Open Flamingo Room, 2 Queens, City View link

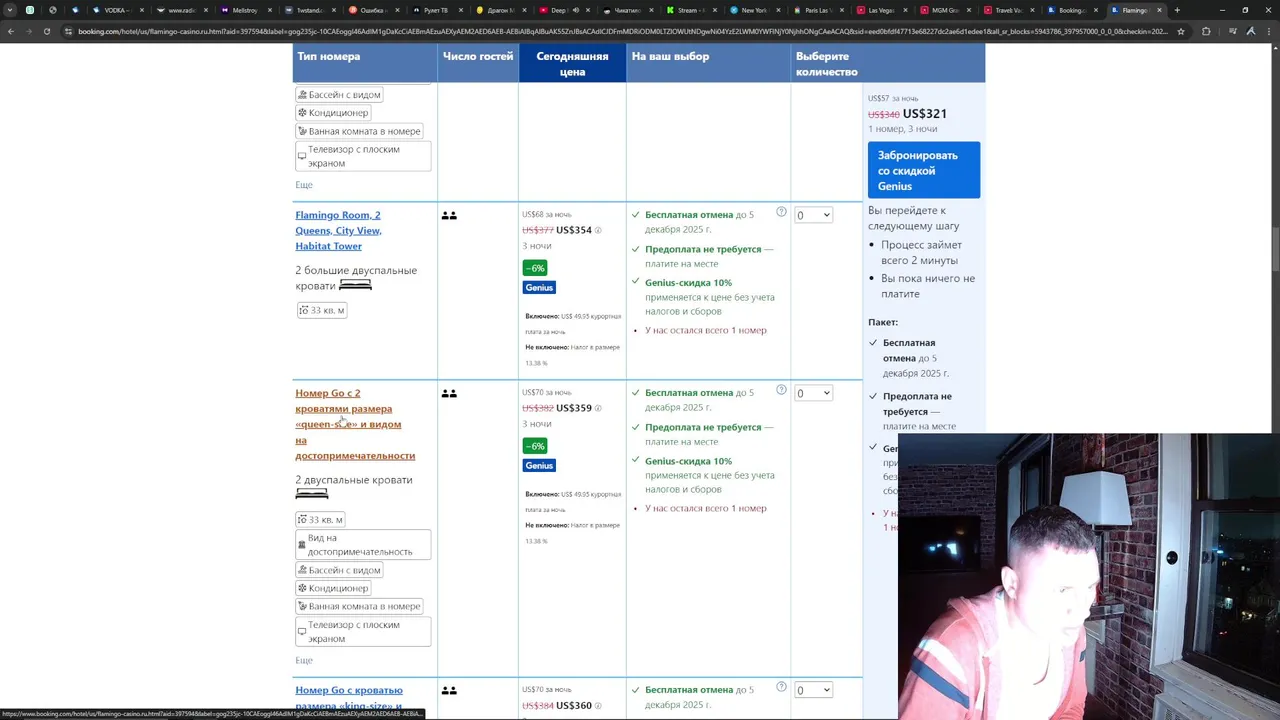[338, 230]
